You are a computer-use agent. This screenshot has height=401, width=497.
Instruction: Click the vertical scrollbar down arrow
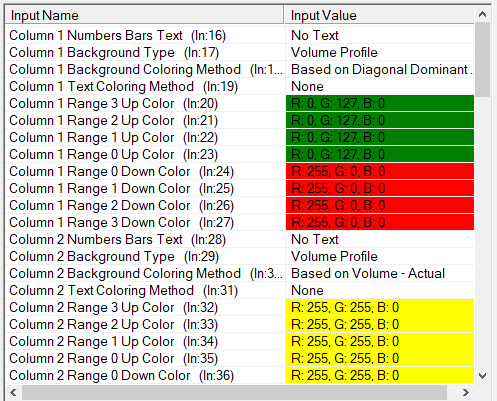[x=482, y=376]
